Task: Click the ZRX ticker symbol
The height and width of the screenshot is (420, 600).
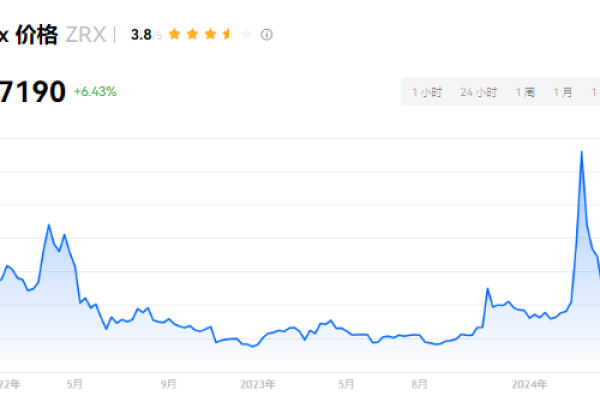Action: tap(85, 34)
